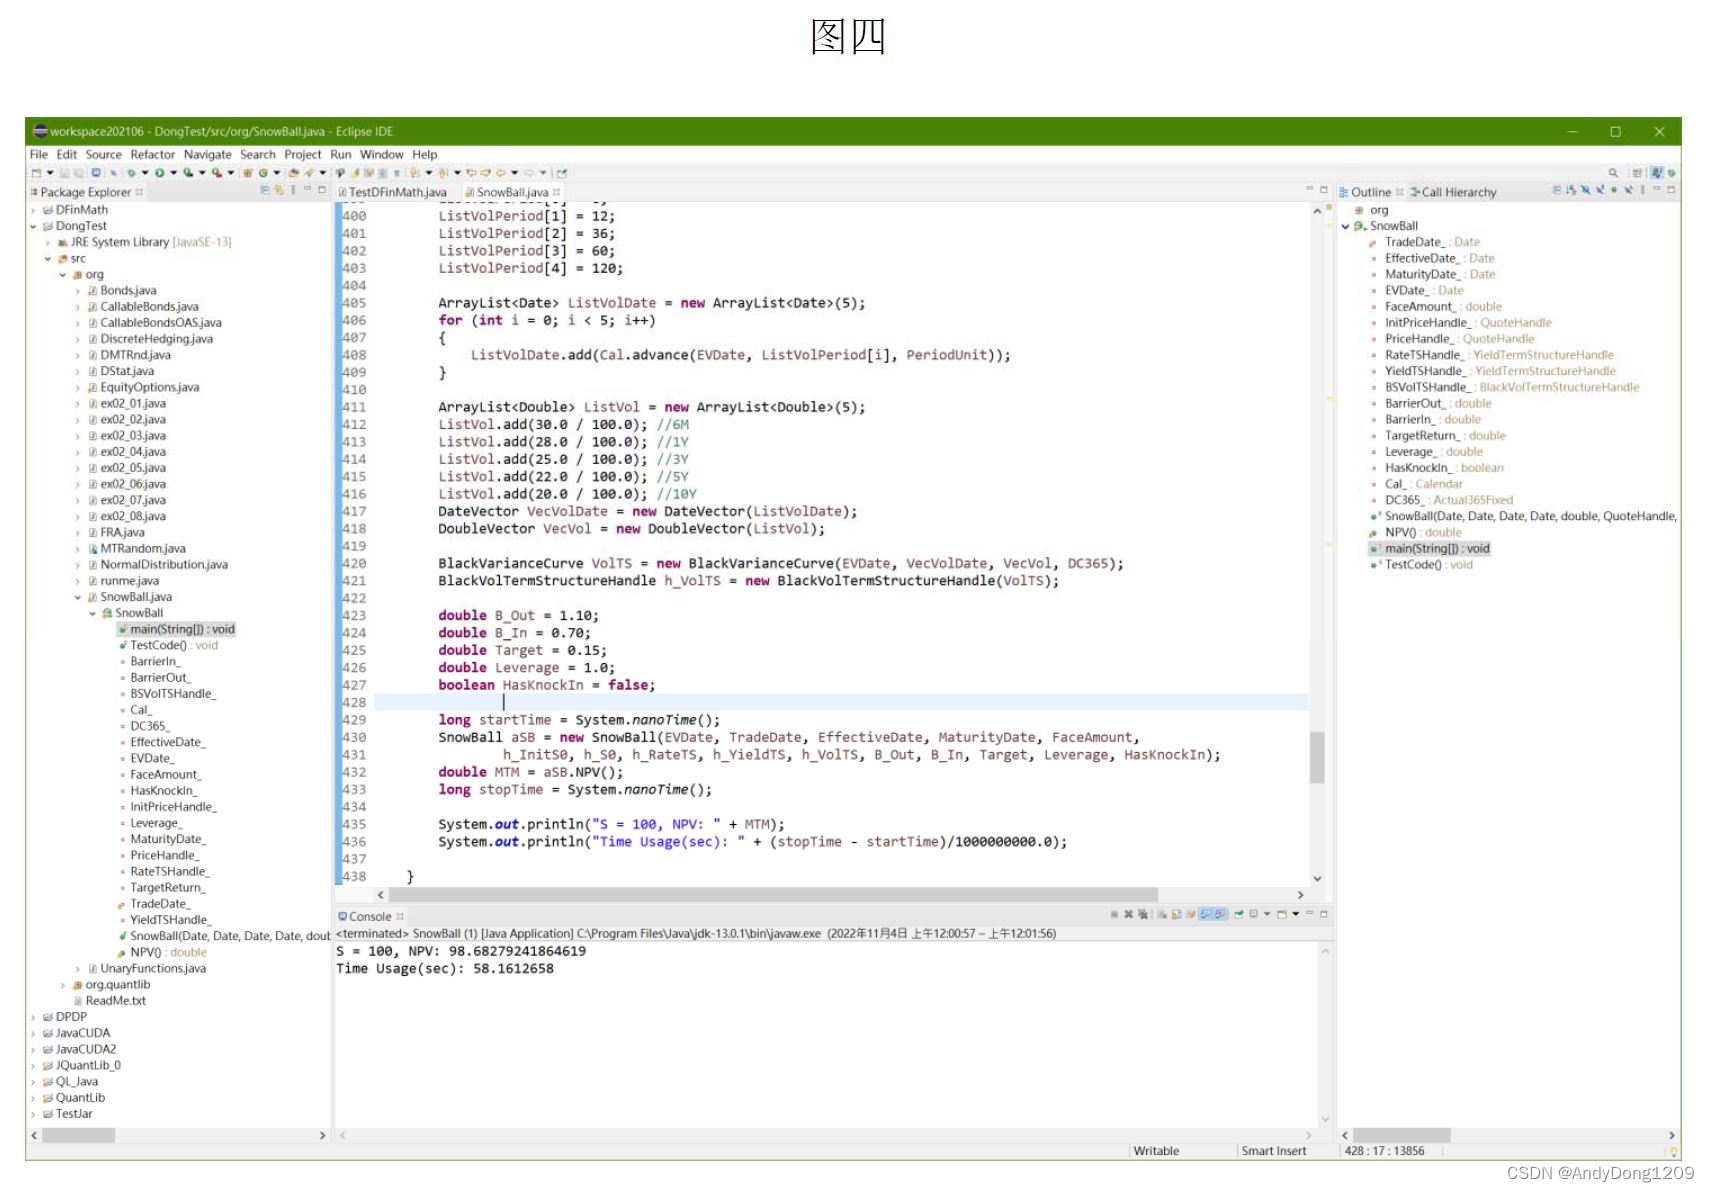Select the JavaCUDA2 project

tap(80, 1049)
